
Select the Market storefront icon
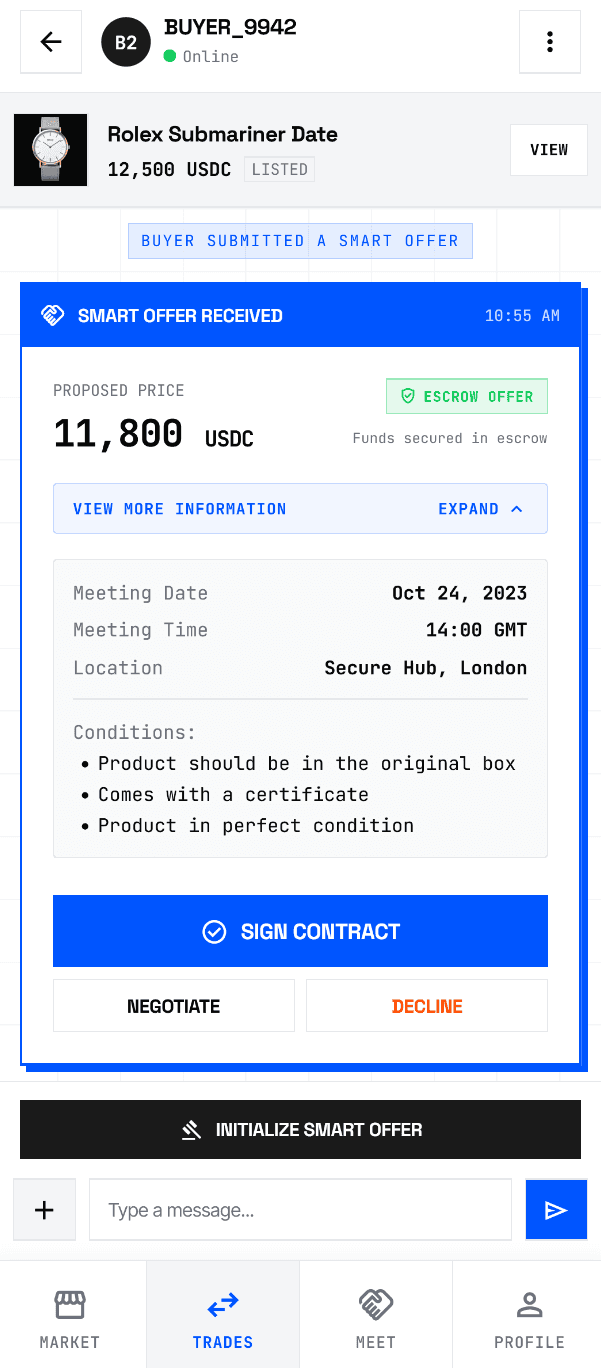pos(69,1305)
